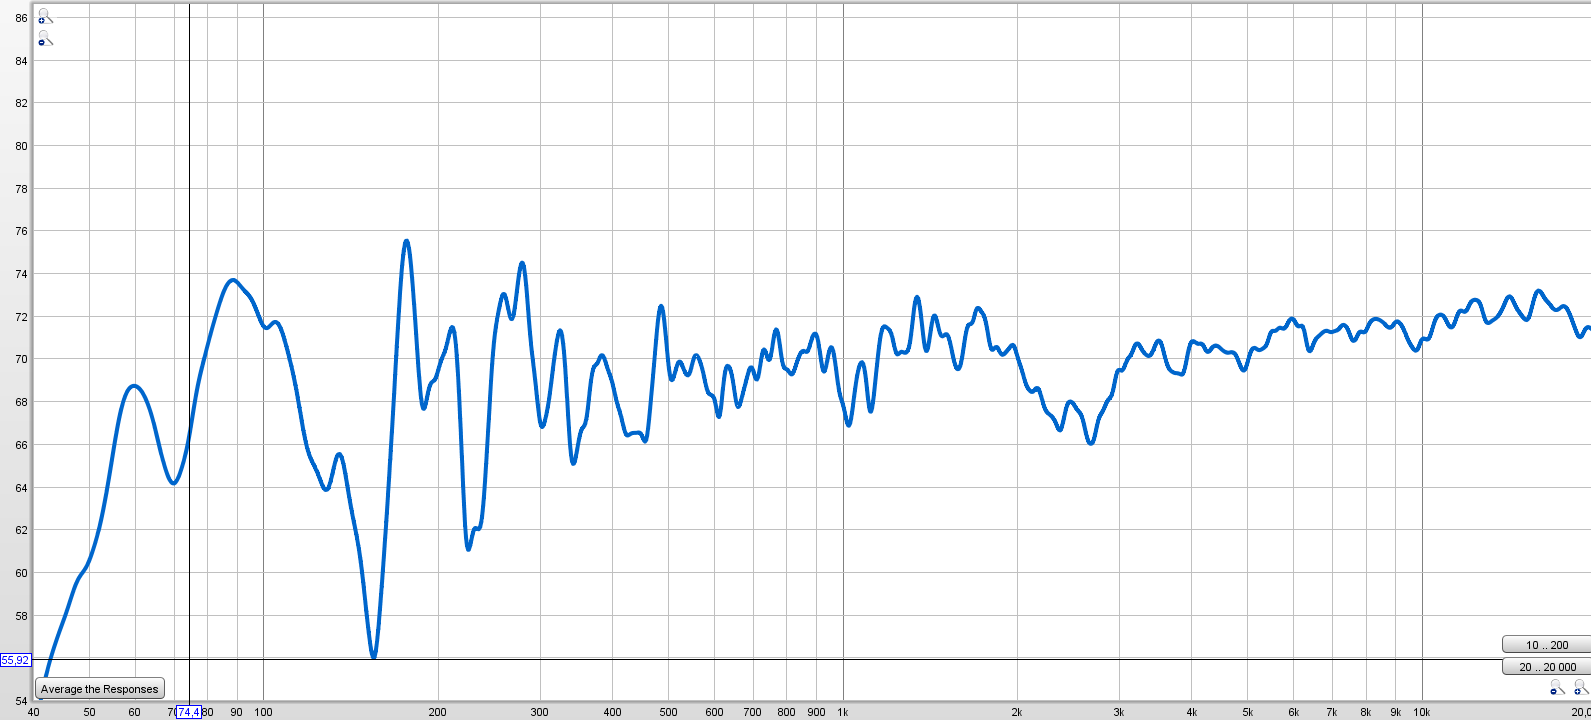Click the 5k label on the frequency axis
This screenshot has width=1591, height=720.
point(1247,712)
